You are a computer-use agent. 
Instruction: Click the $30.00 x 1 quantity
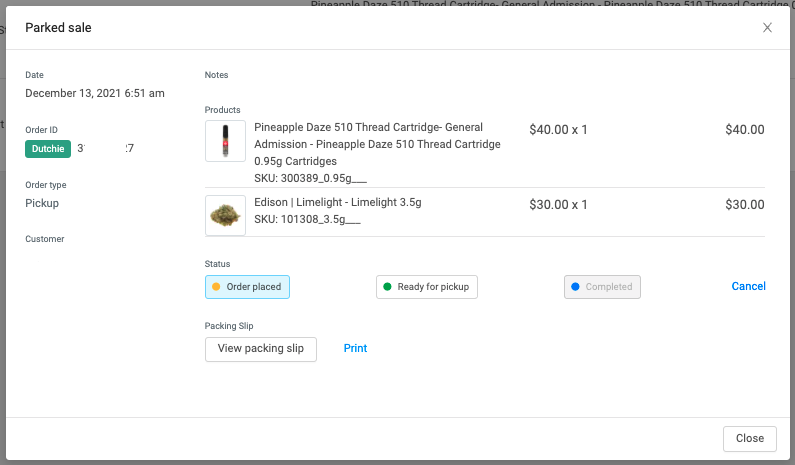[x=558, y=205]
